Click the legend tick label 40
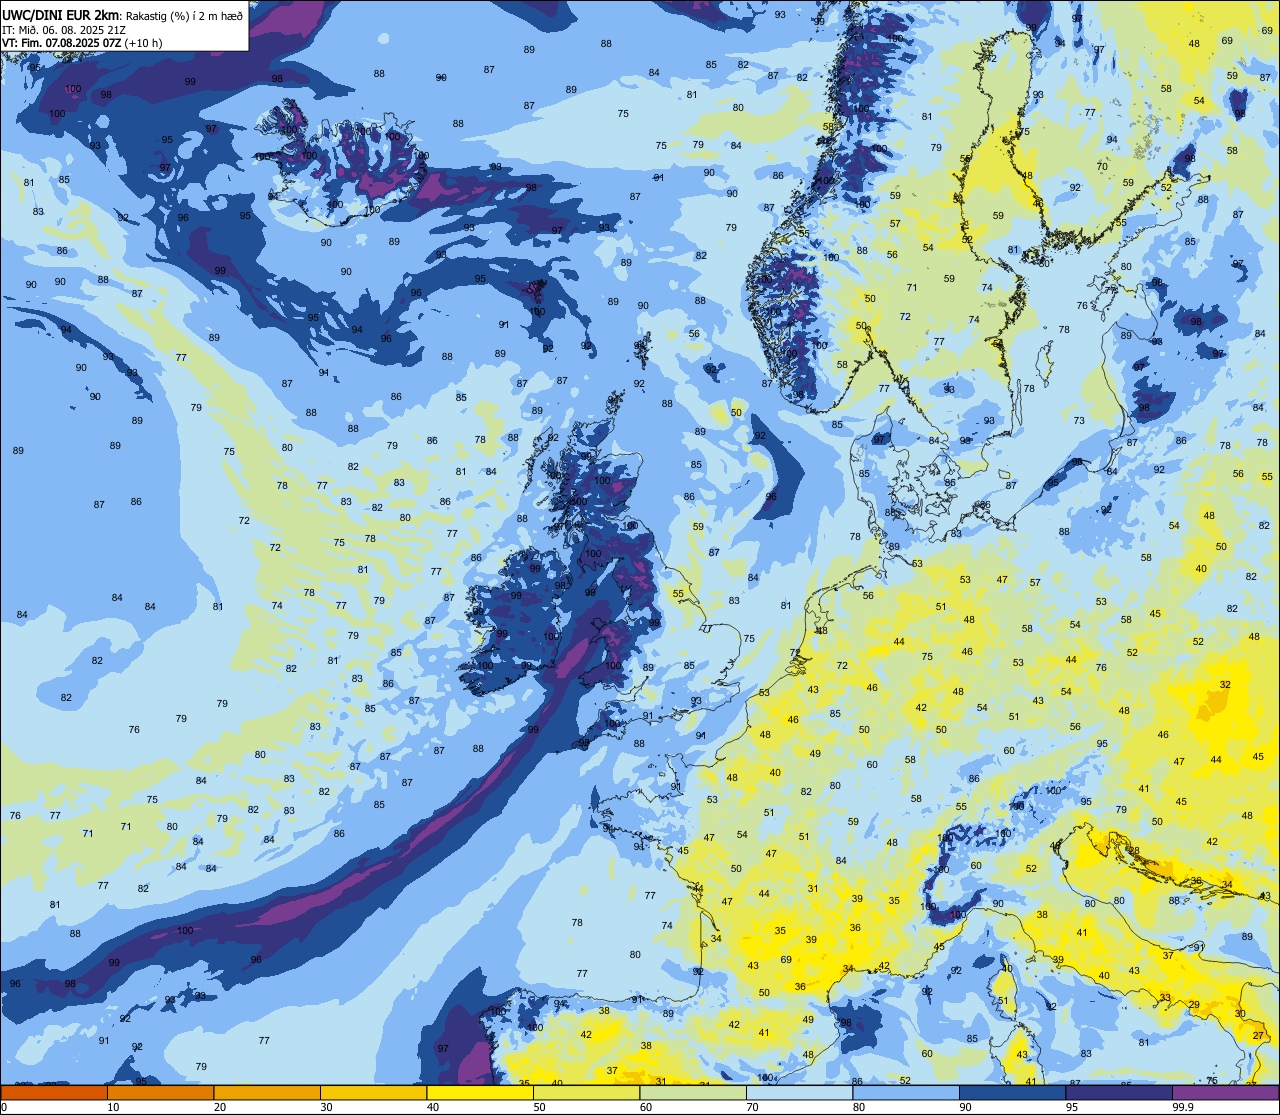Image resolution: width=1280 pixels, height=1115 pixels. coord(433,1107)
